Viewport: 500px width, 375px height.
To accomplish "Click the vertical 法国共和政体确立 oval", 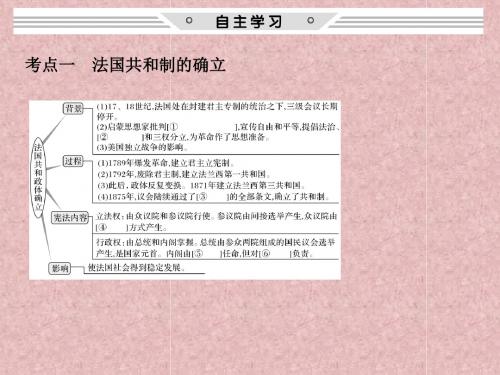I will tap(38, 177).
